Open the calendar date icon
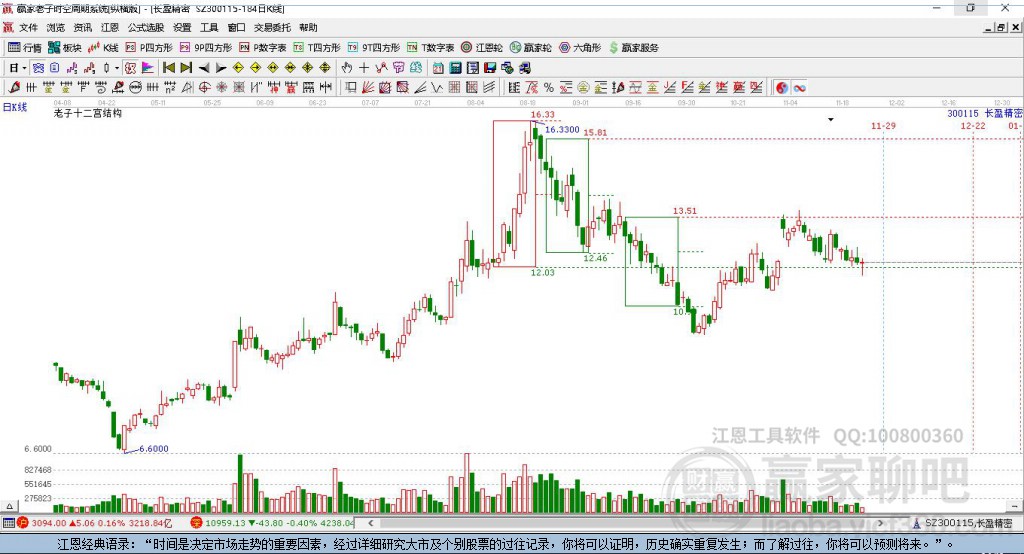 coord(438,68)
